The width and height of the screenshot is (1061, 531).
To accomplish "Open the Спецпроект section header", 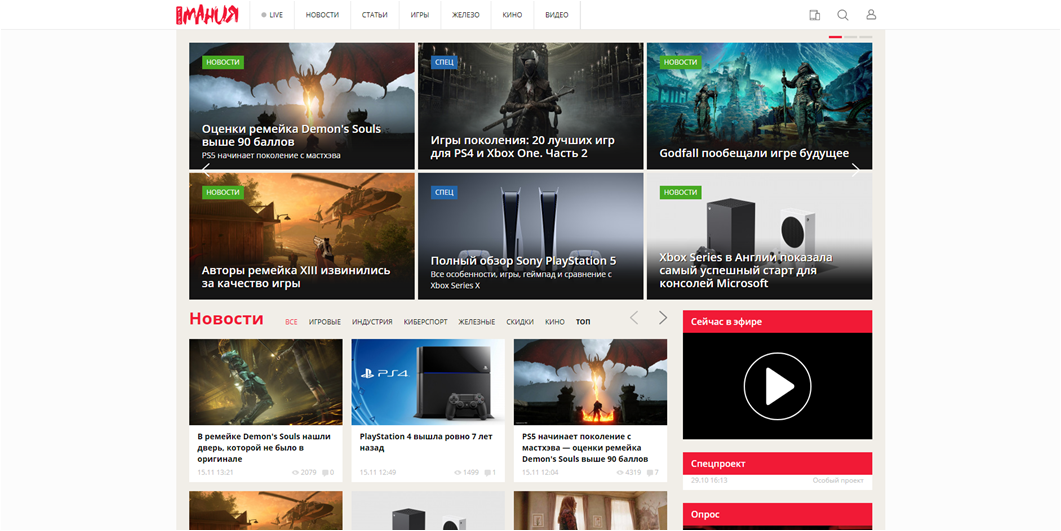I will coord(777,464).
